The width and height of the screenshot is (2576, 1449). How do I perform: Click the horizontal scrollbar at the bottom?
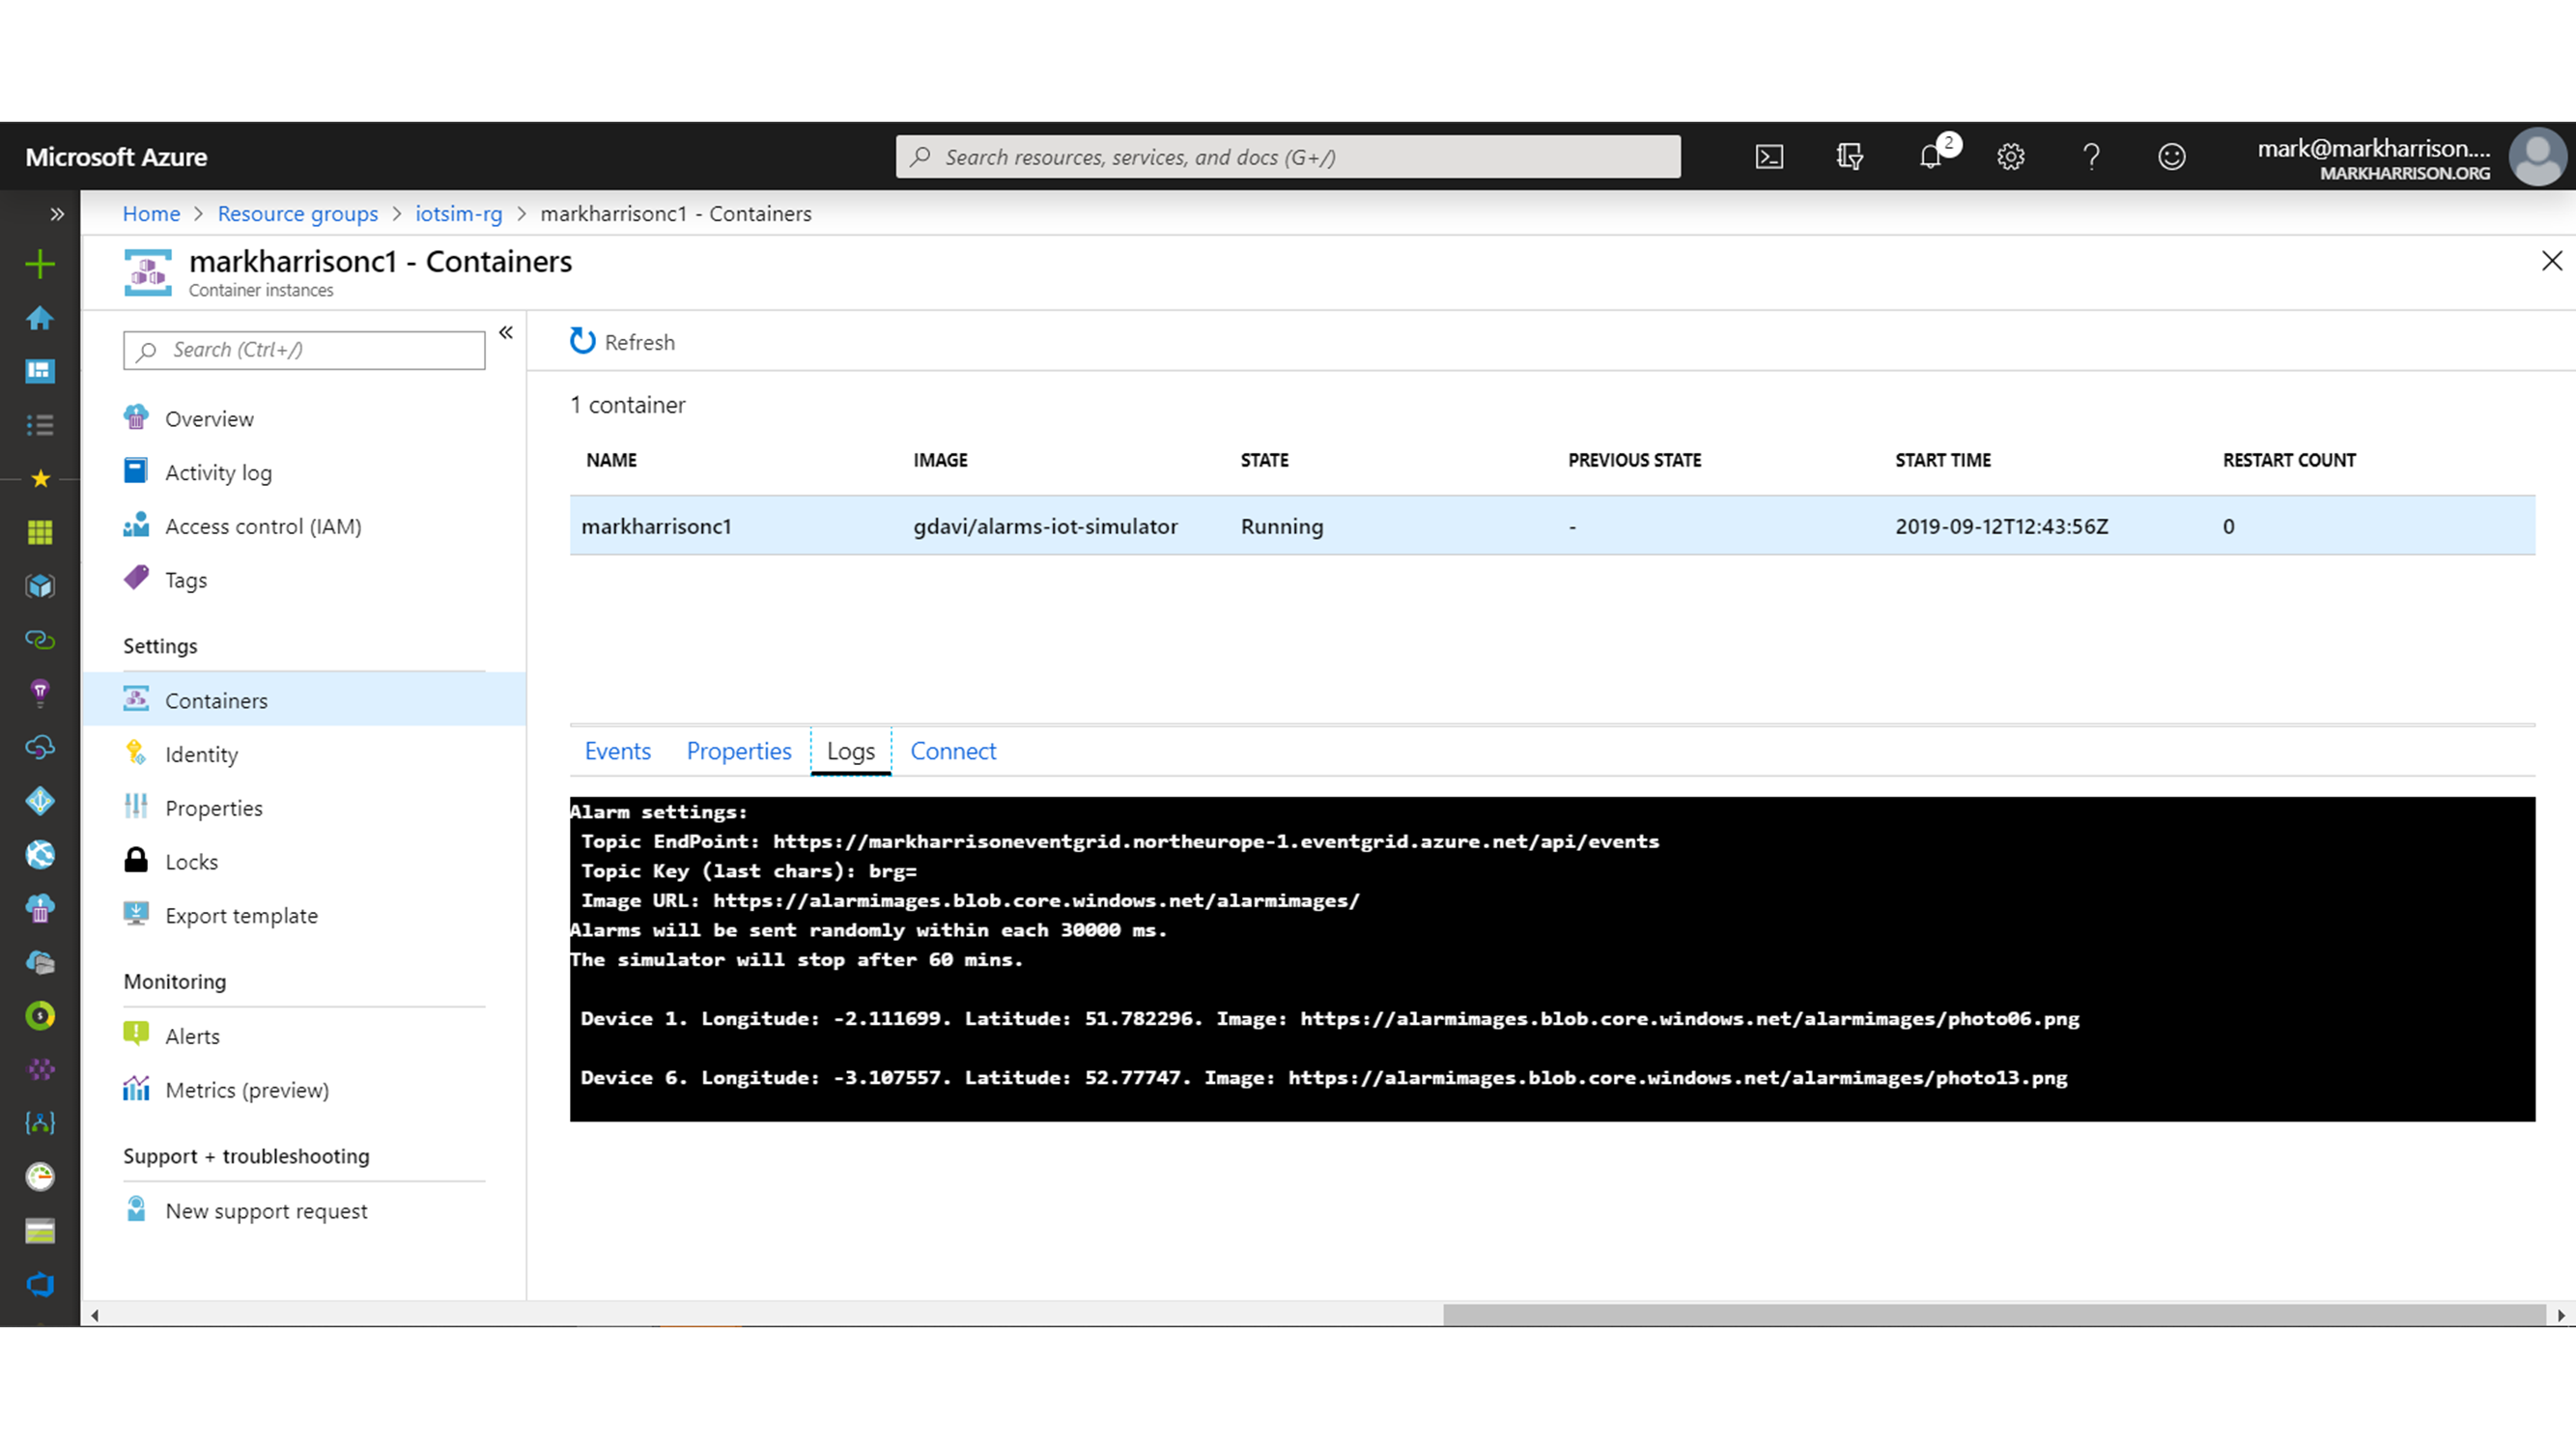pyautogui.click(x=1993, y=1315)
